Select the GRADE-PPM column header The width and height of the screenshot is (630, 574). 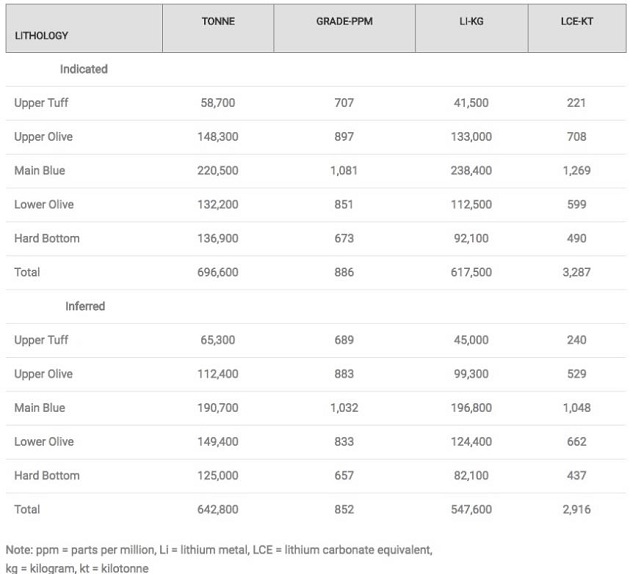tap(344, 21)
